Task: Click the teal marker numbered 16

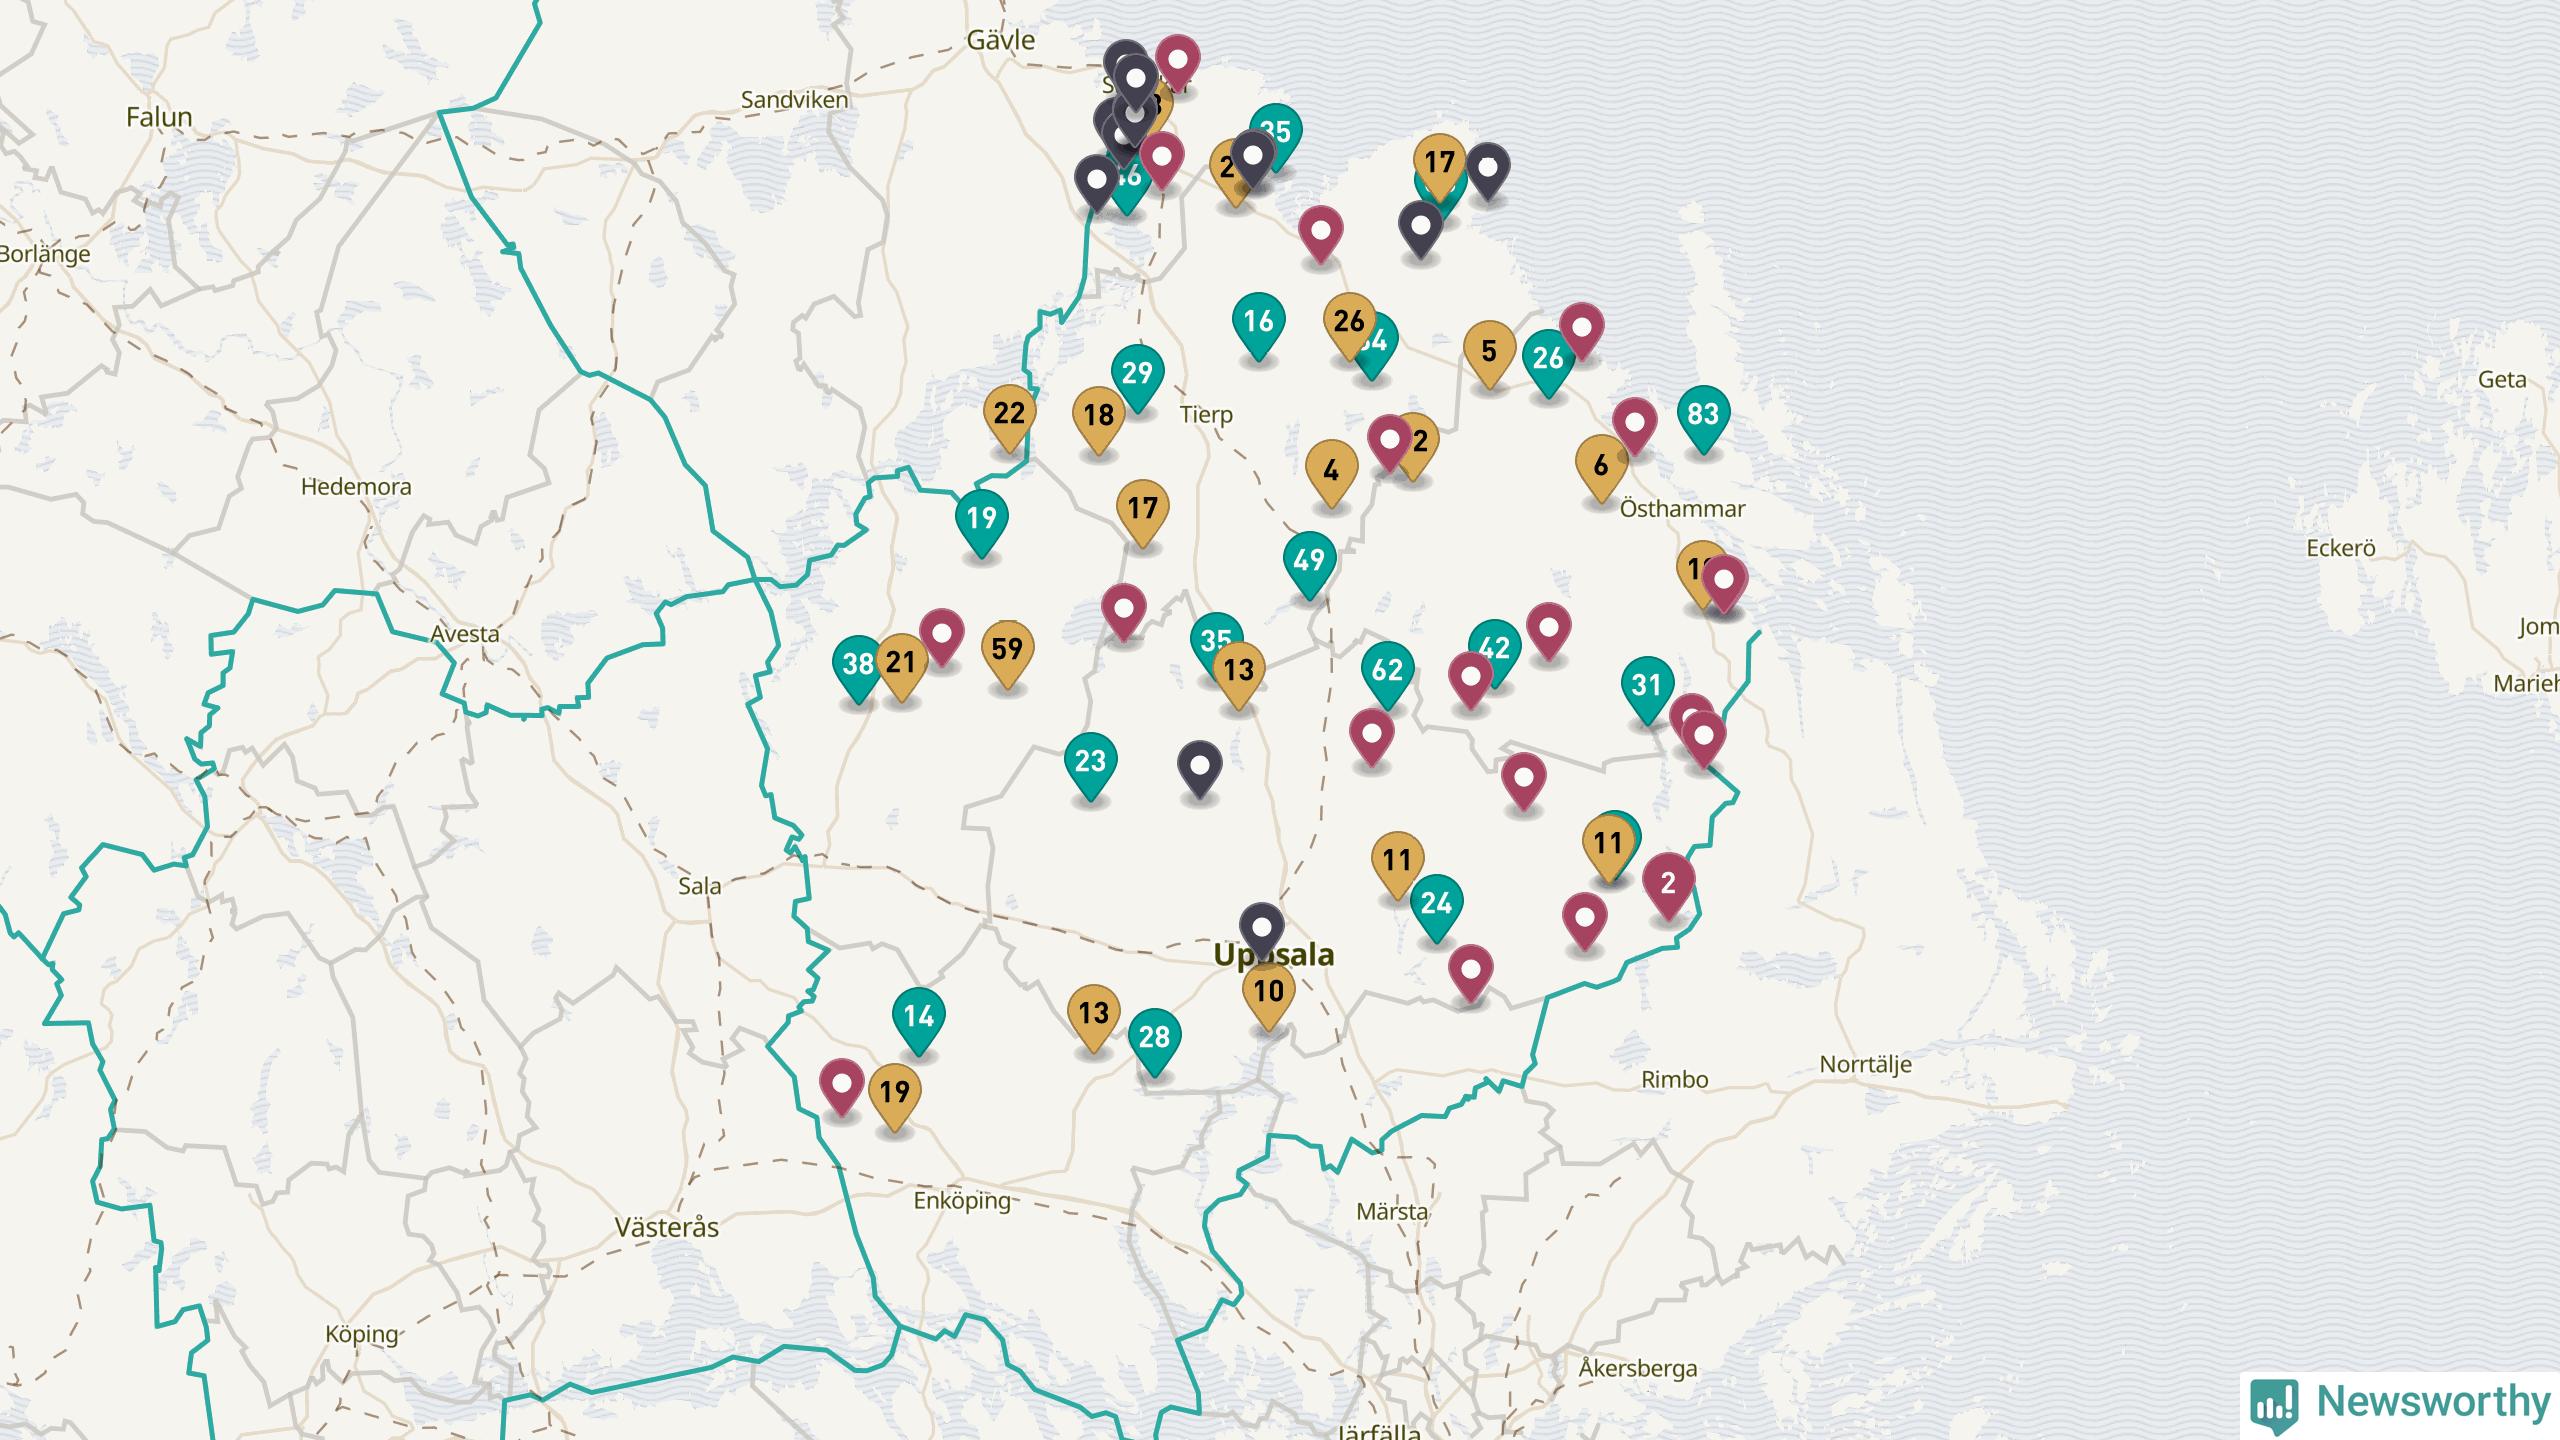Action: click(1258, 322)
